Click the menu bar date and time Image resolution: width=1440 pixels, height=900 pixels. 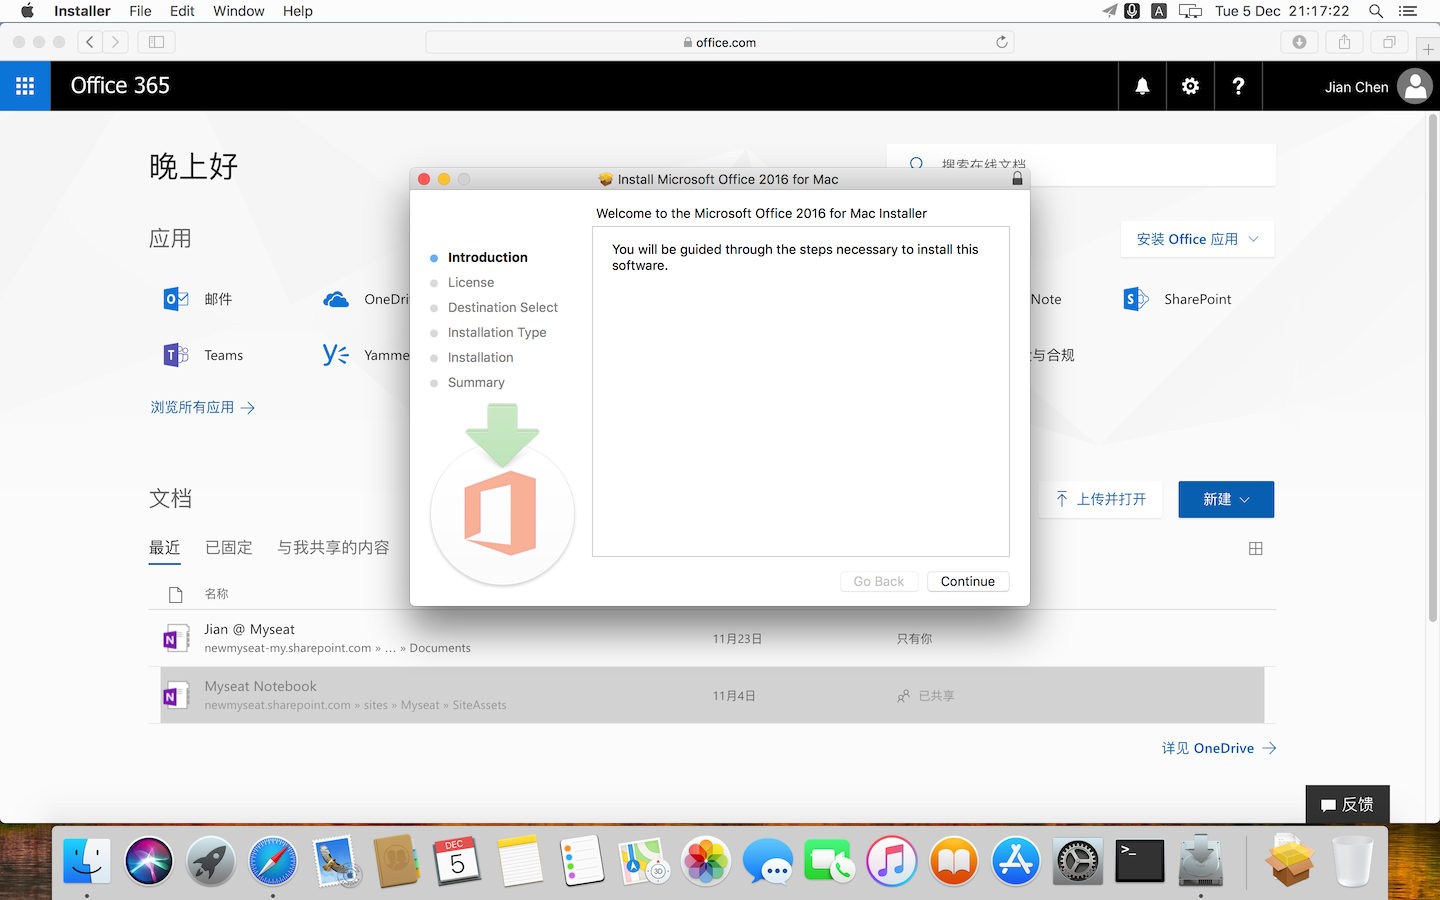click(1282, 11)
